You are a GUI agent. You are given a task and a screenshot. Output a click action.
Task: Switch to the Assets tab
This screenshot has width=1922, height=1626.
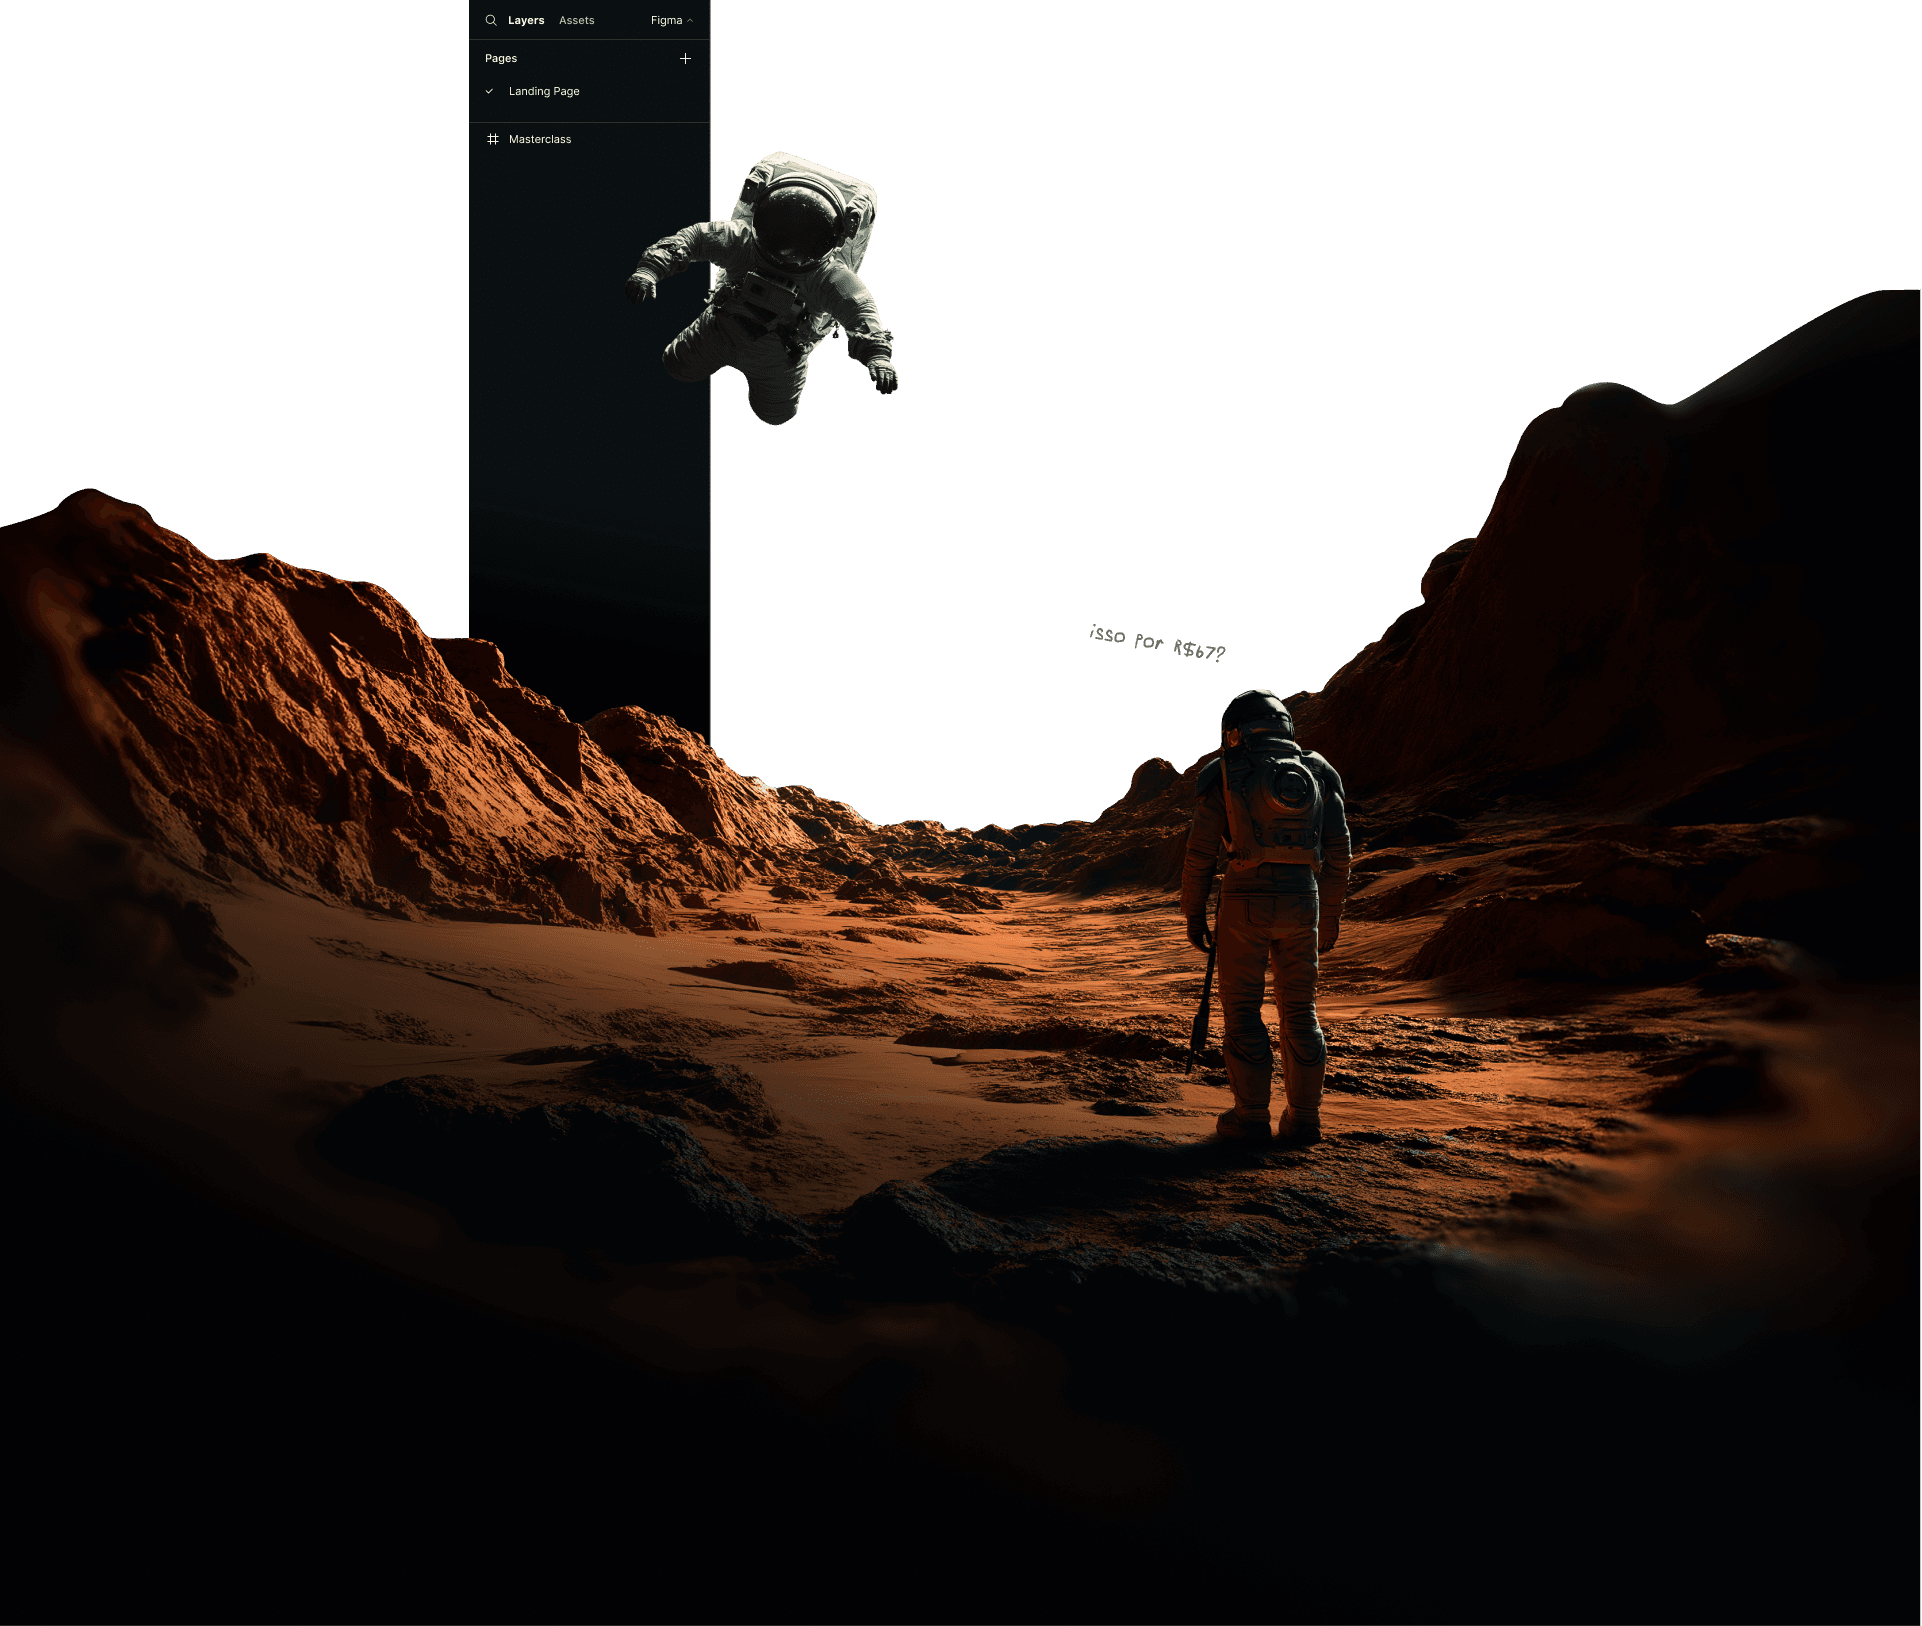pyautogui.click(x=576, y=20)
